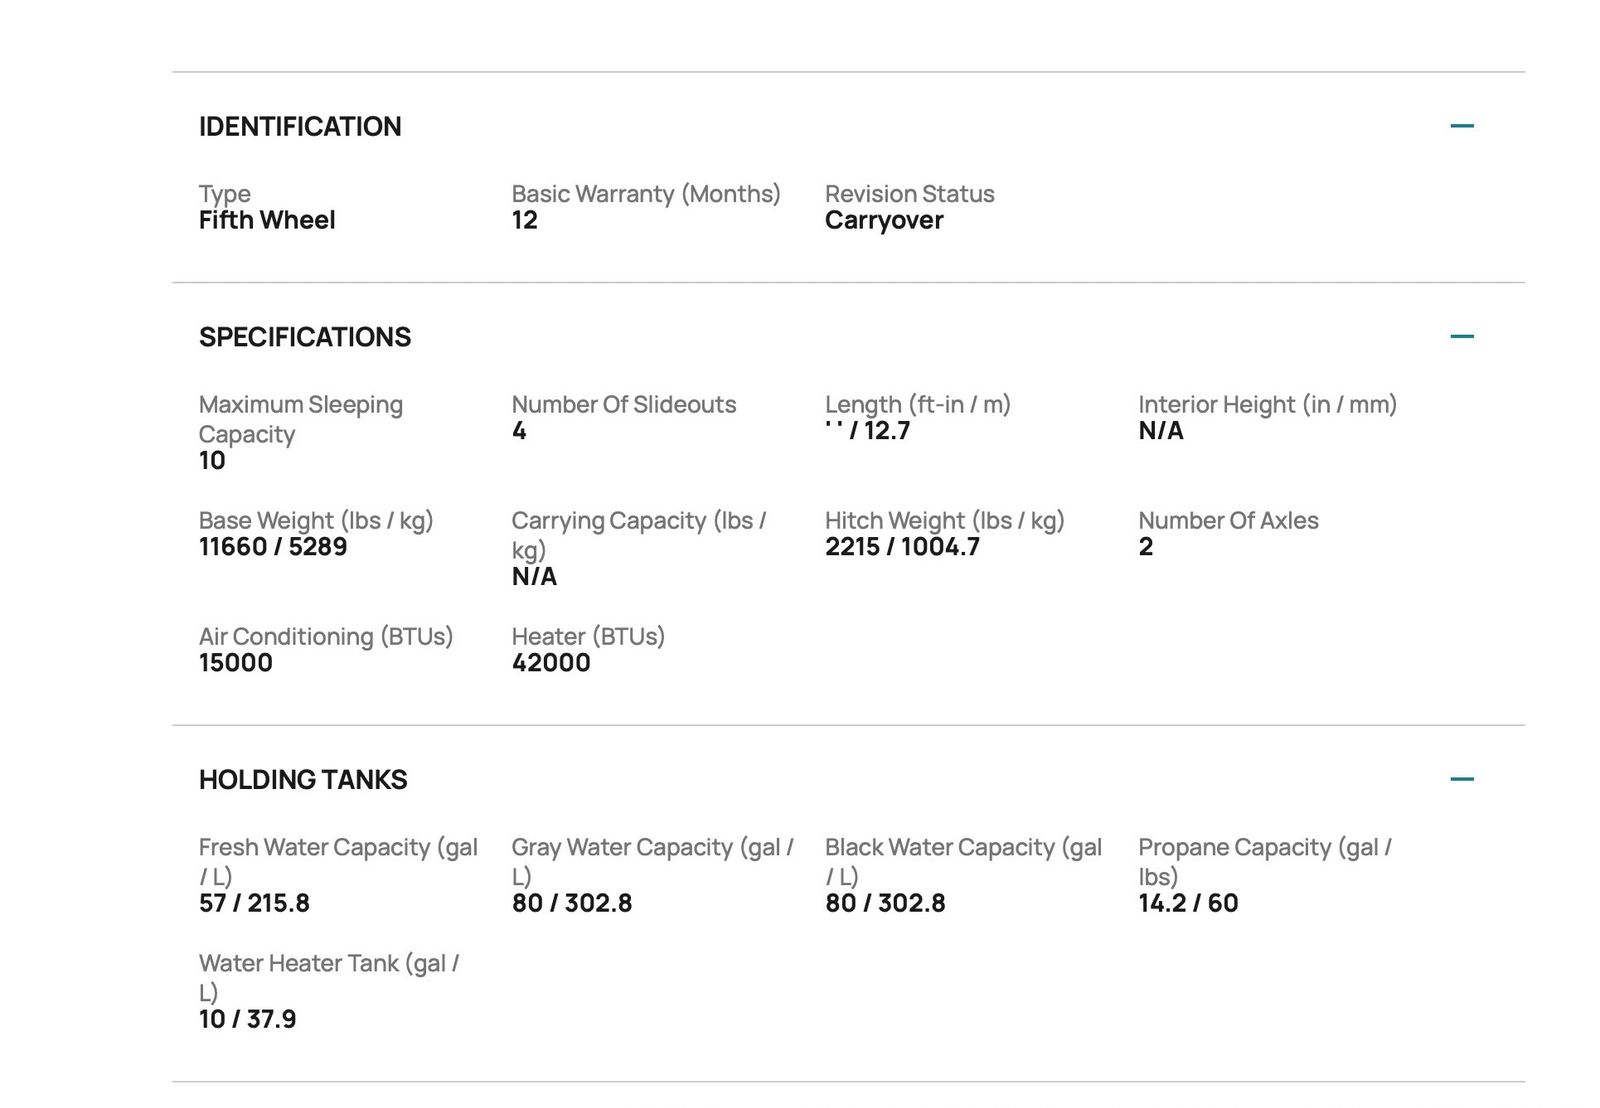Select the Fifth Wheel type value
Viewport: 1600px width, 1108px height.
[x=267, y=221]
